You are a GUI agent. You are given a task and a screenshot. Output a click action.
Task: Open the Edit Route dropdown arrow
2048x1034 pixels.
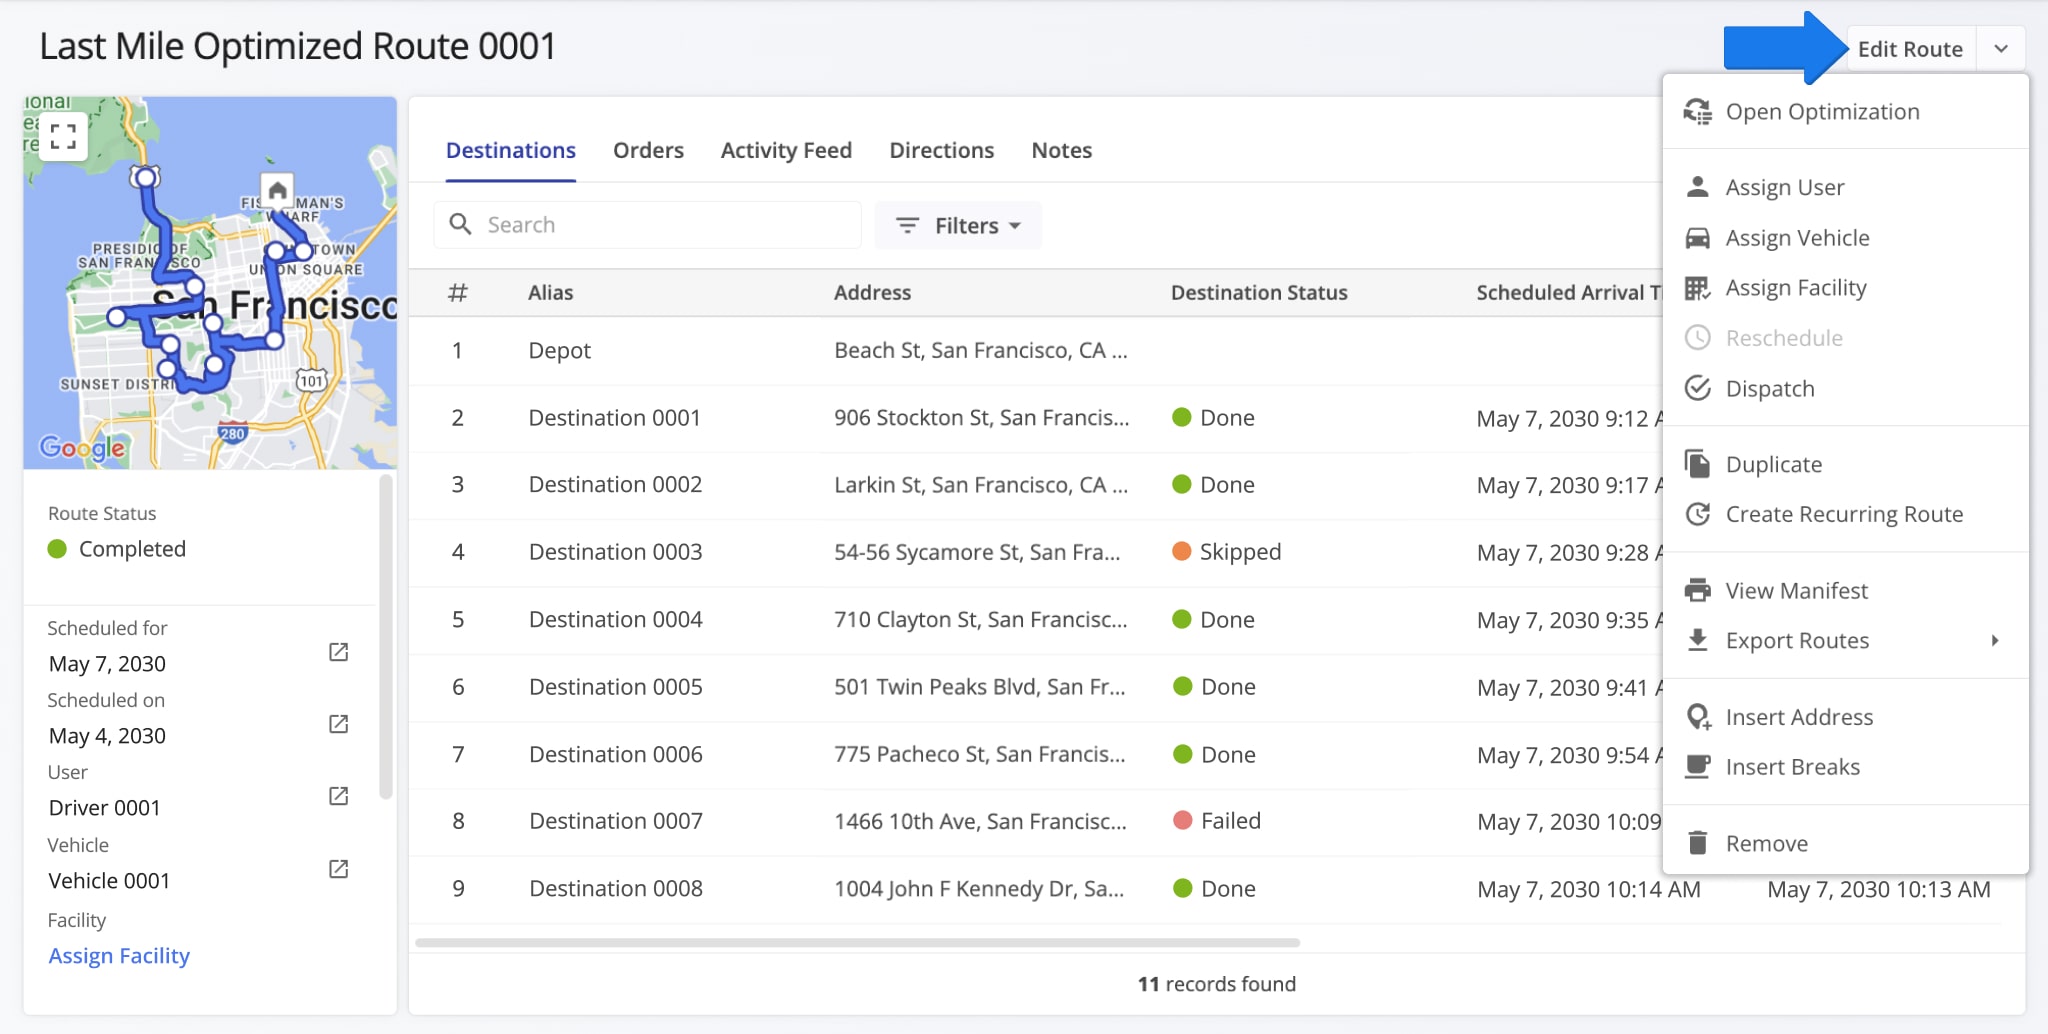pyautogui.click(x=2001, y=47)
